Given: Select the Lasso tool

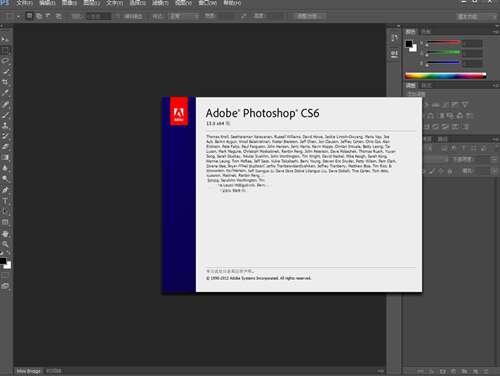Looking at the screenshot, I should pyautogui.click(x=5, y=61).
